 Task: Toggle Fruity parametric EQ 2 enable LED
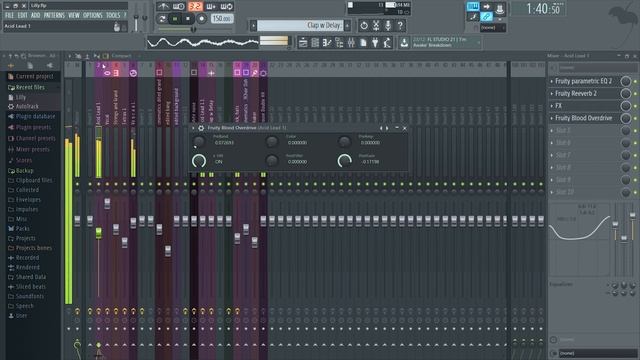(636, 82)
